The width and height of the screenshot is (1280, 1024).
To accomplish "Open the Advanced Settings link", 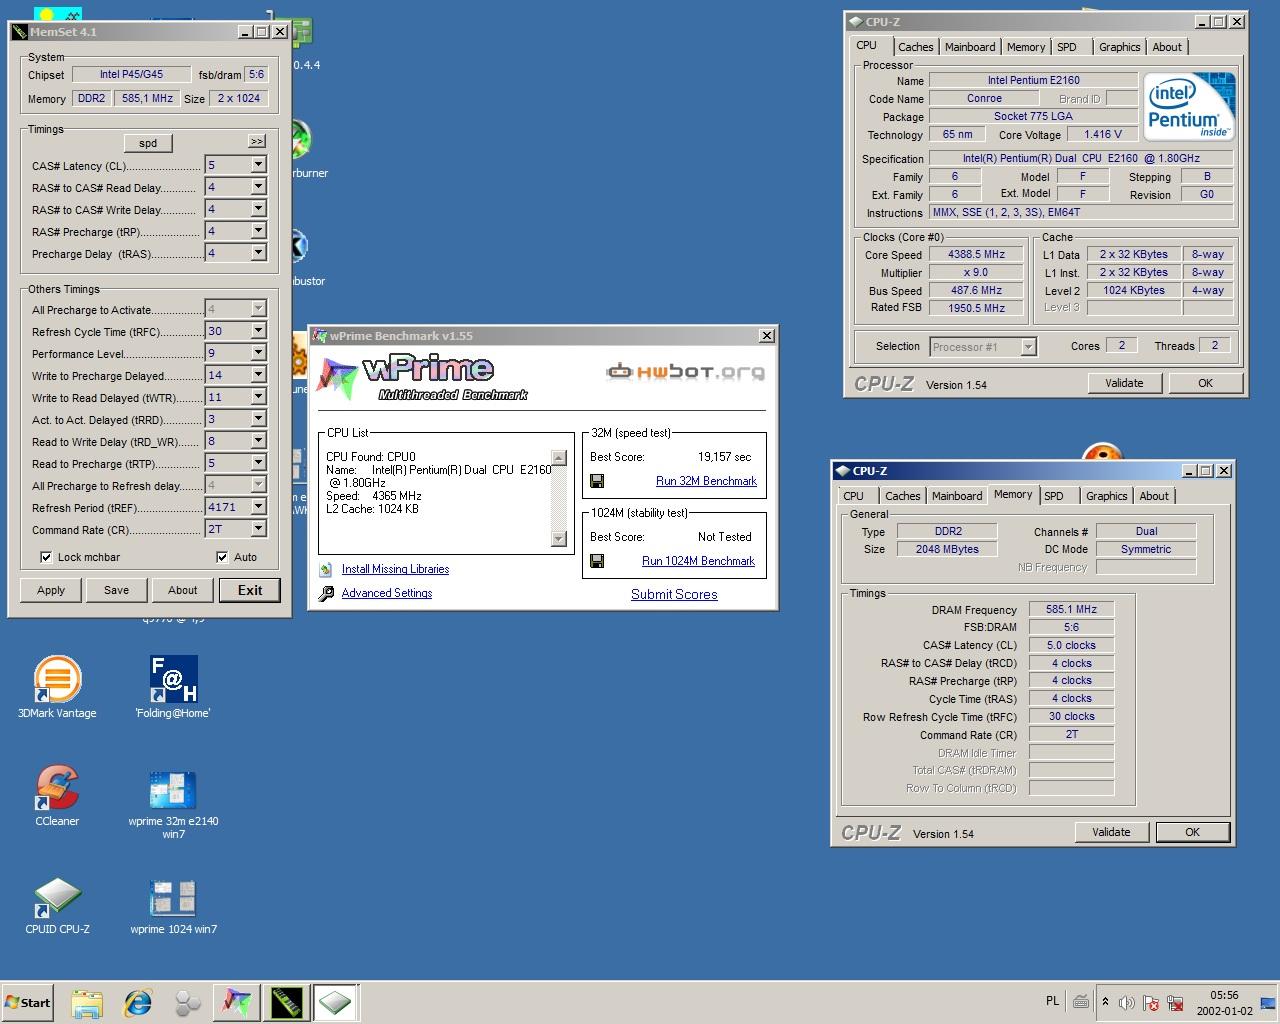I will (x=387, y=593).
